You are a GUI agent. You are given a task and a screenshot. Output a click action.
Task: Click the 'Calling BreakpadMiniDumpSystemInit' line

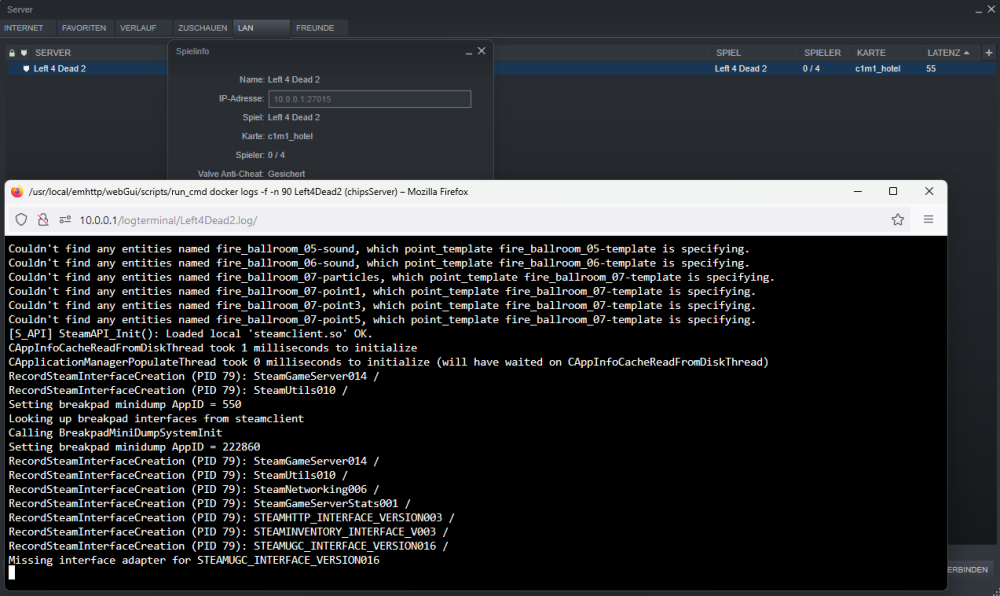(115, 433)
